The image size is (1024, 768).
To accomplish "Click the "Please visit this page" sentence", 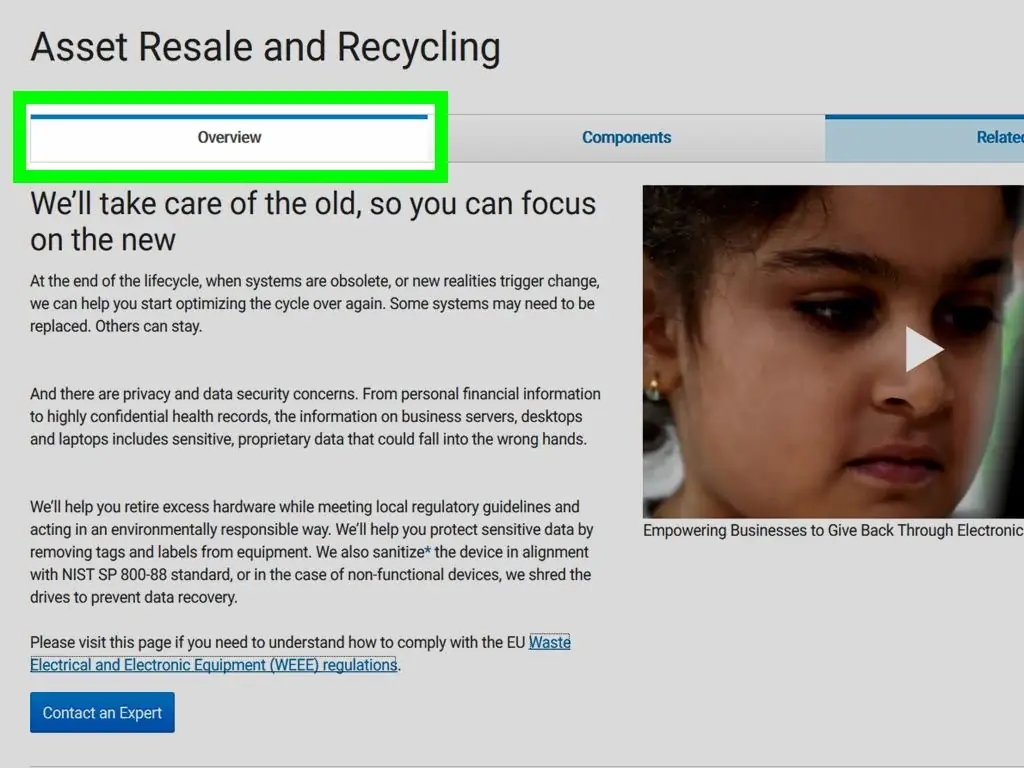I will [300, 654].
